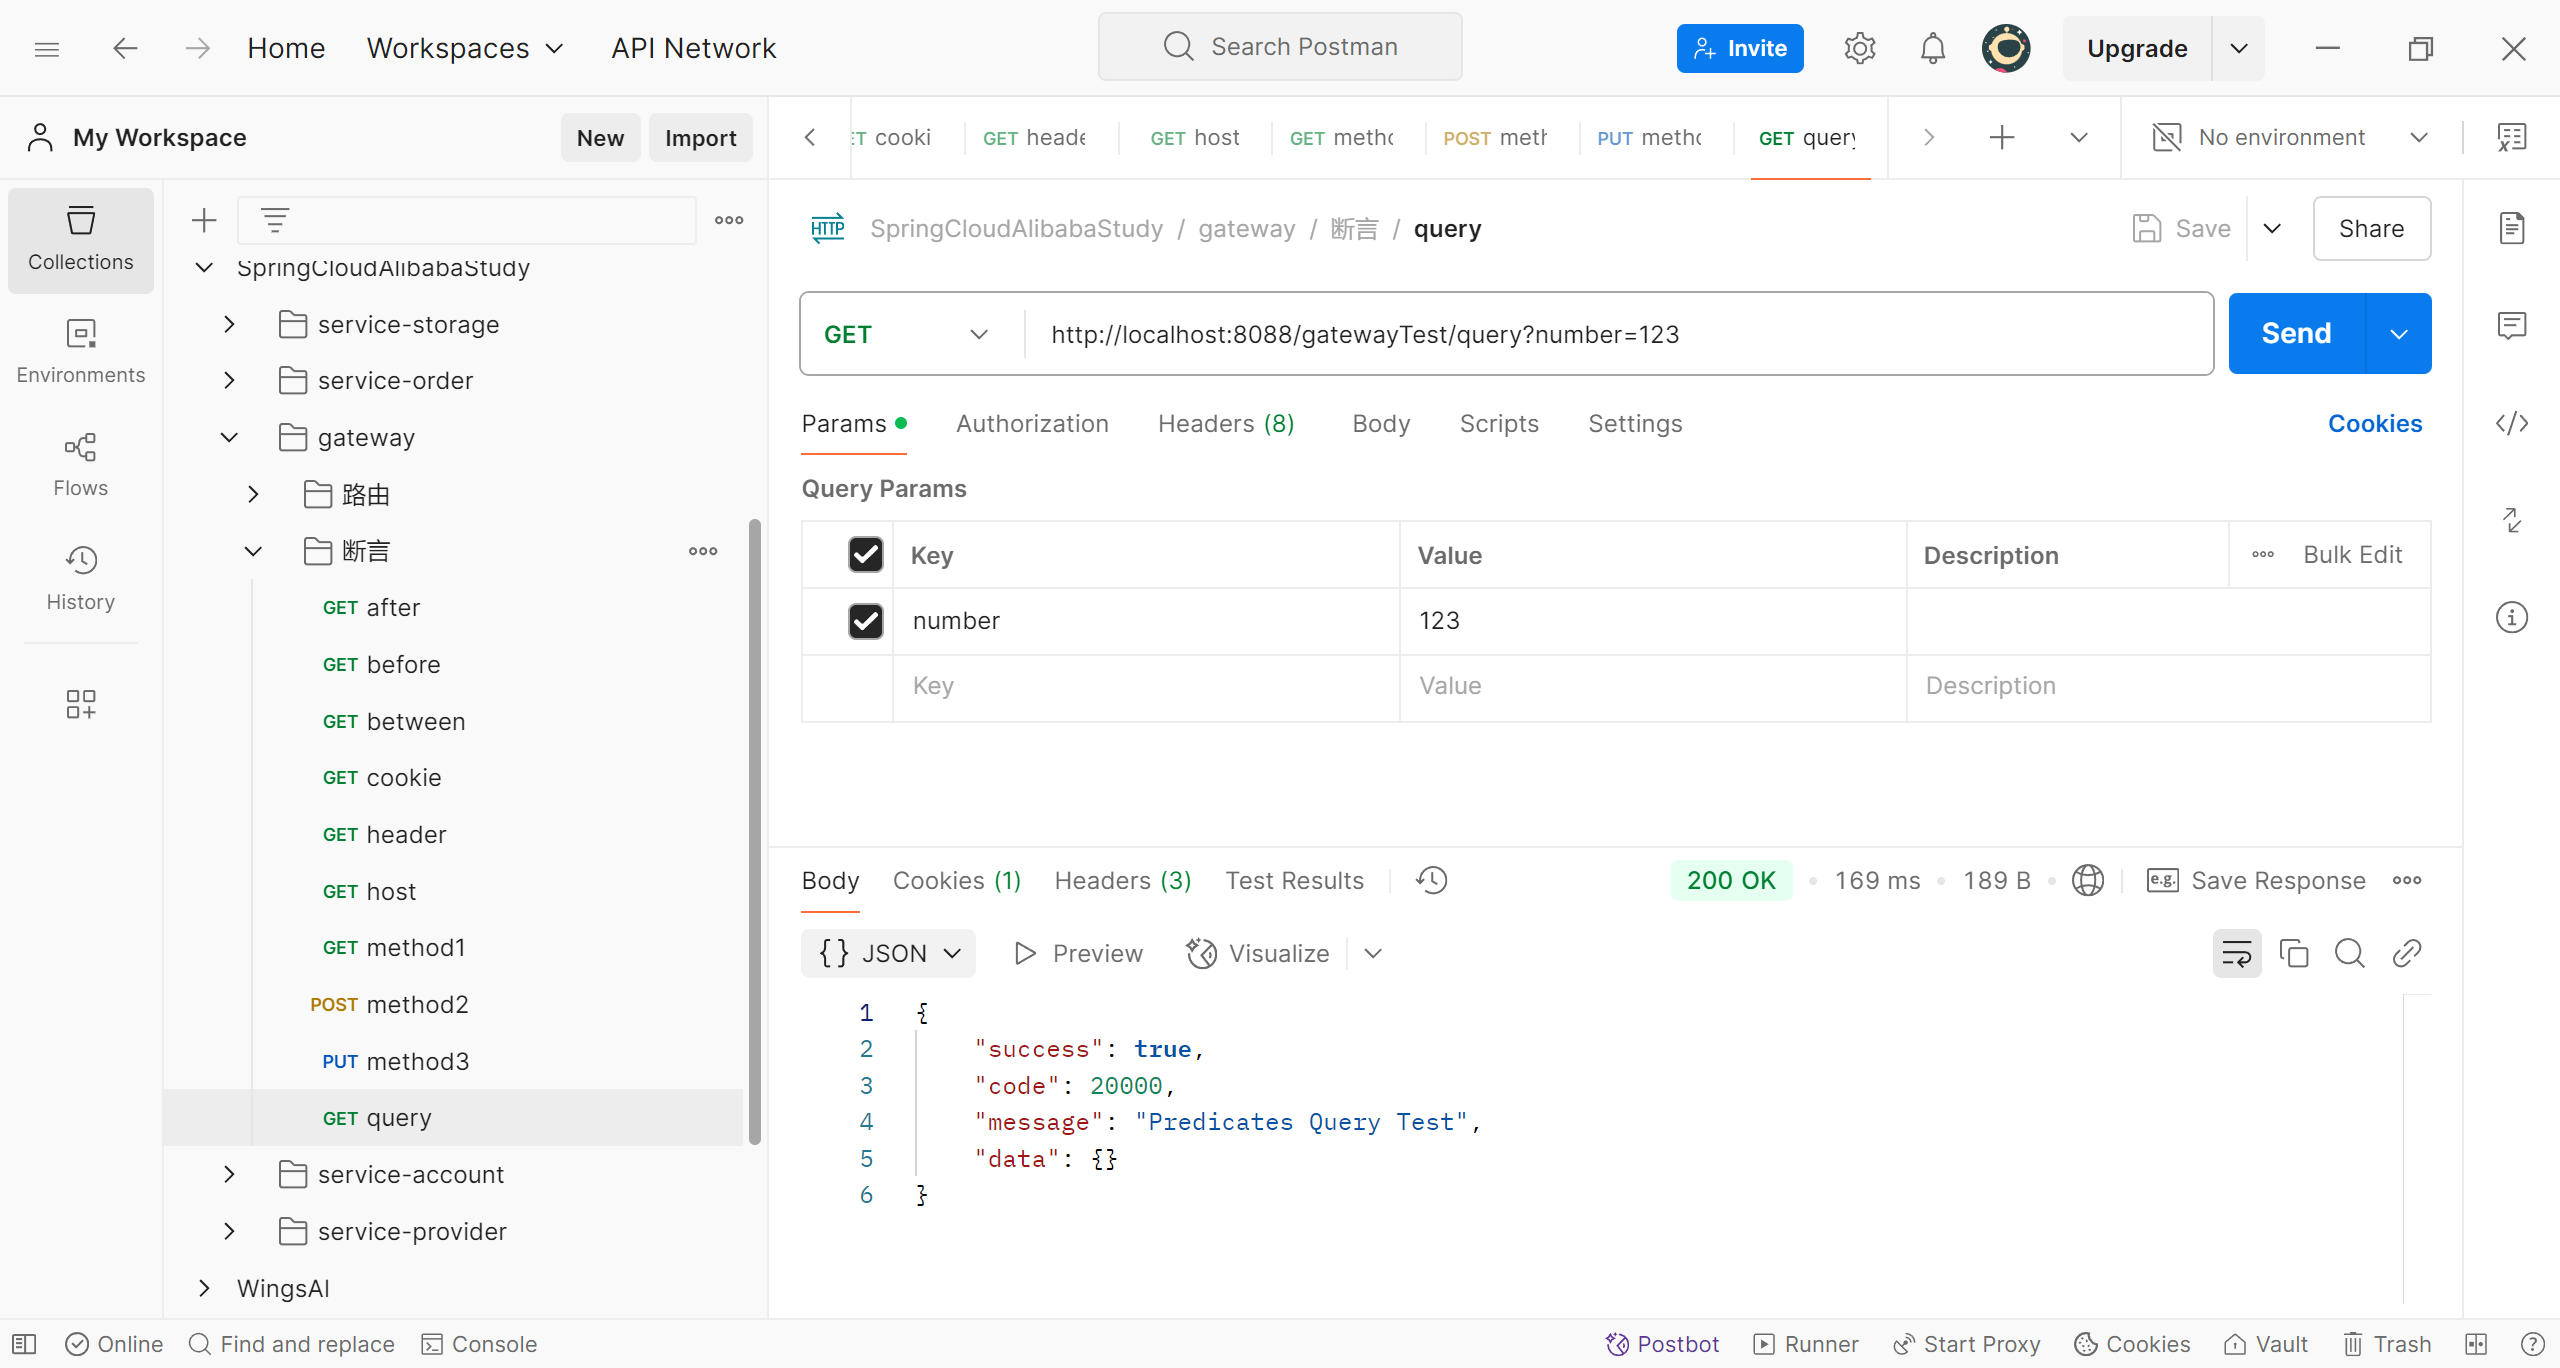Select the GET between request

click(x=454, y=721)
